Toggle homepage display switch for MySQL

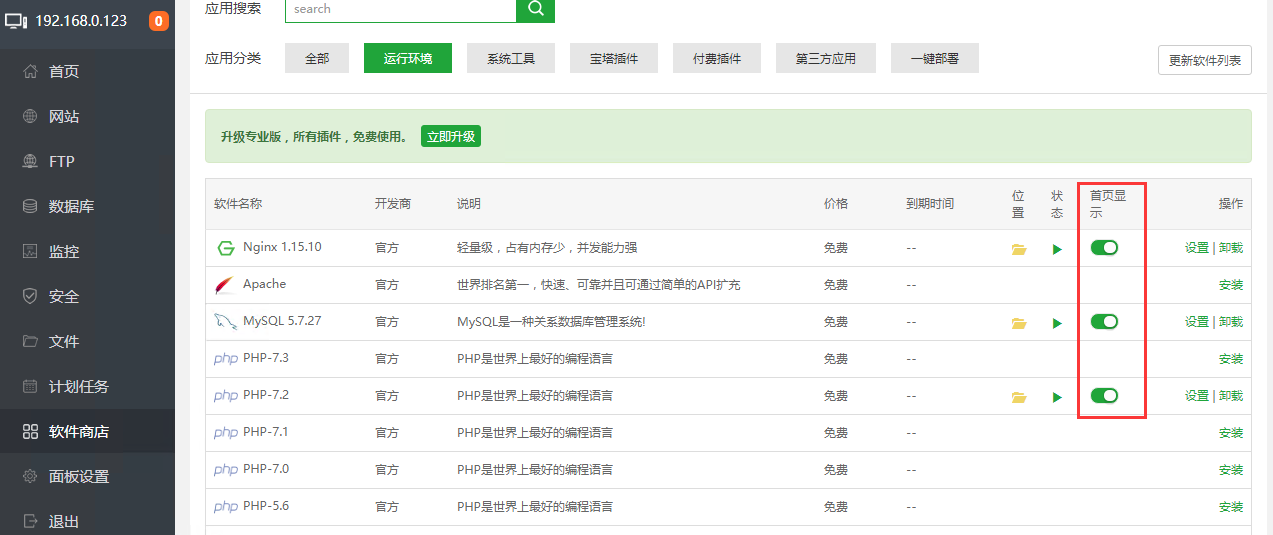[x=1104, y=321]
